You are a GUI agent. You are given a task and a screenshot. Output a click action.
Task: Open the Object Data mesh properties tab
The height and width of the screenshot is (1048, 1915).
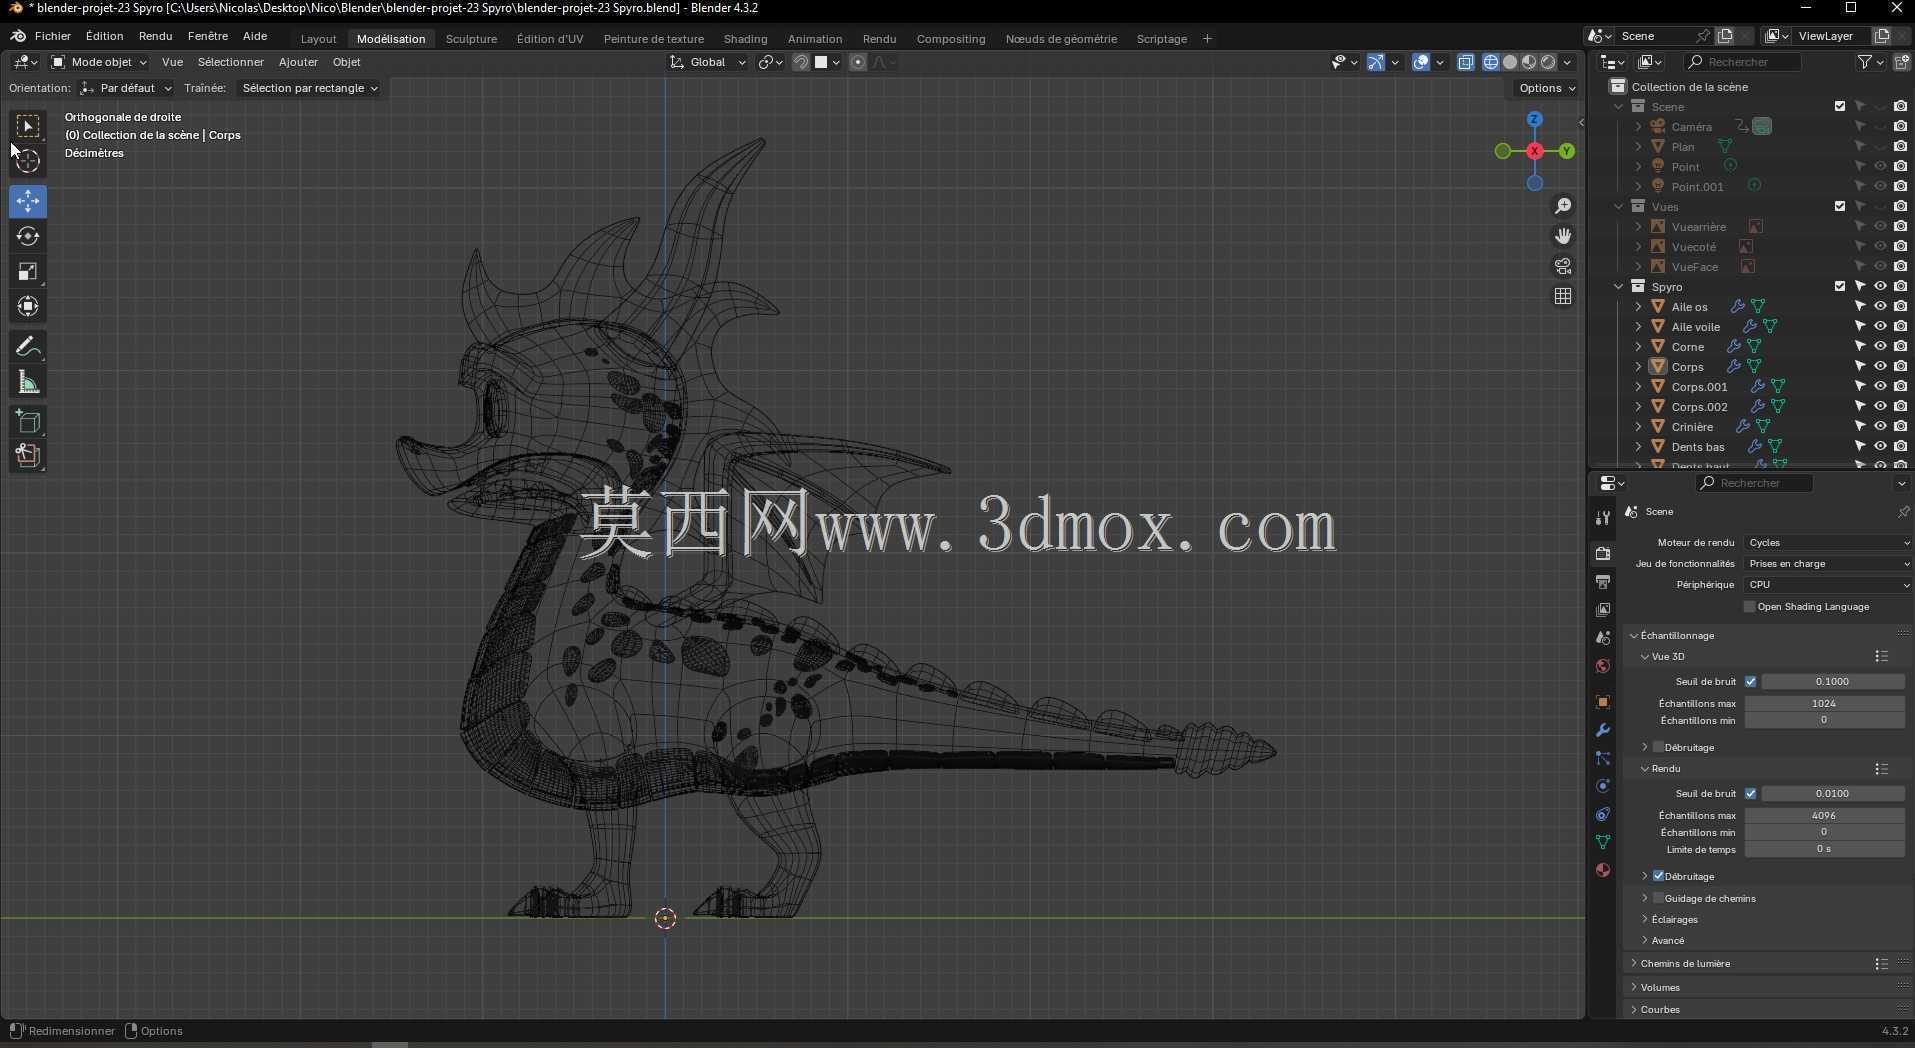(1603, 842)
